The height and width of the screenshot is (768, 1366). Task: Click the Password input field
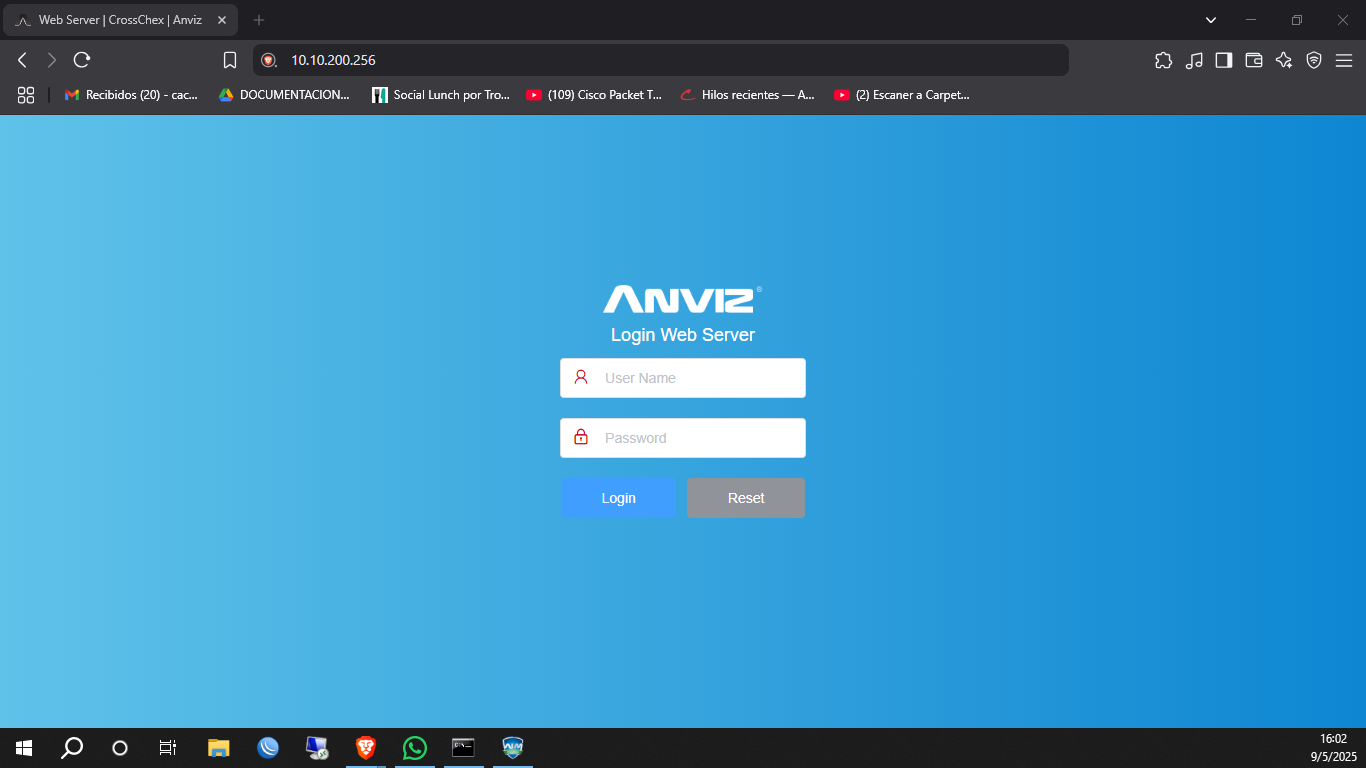683,438
